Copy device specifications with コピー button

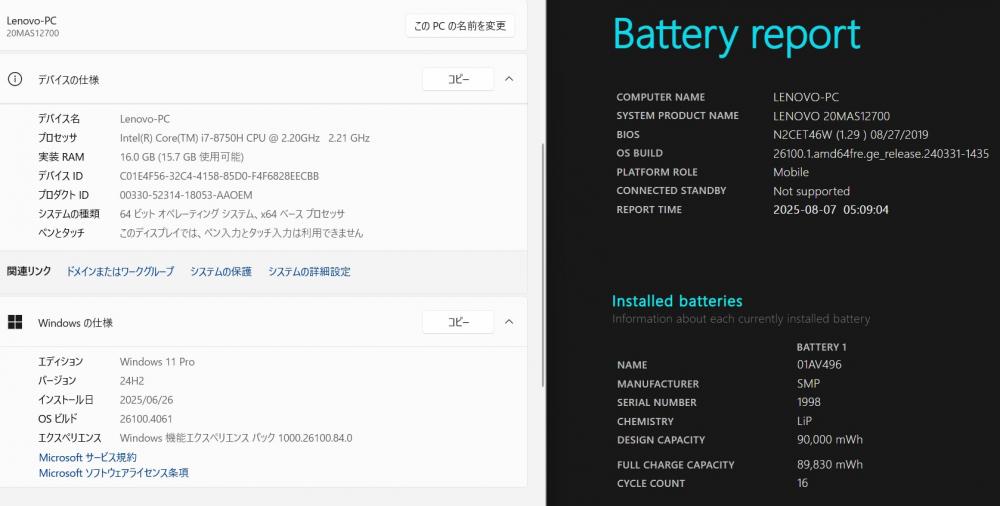458,79
